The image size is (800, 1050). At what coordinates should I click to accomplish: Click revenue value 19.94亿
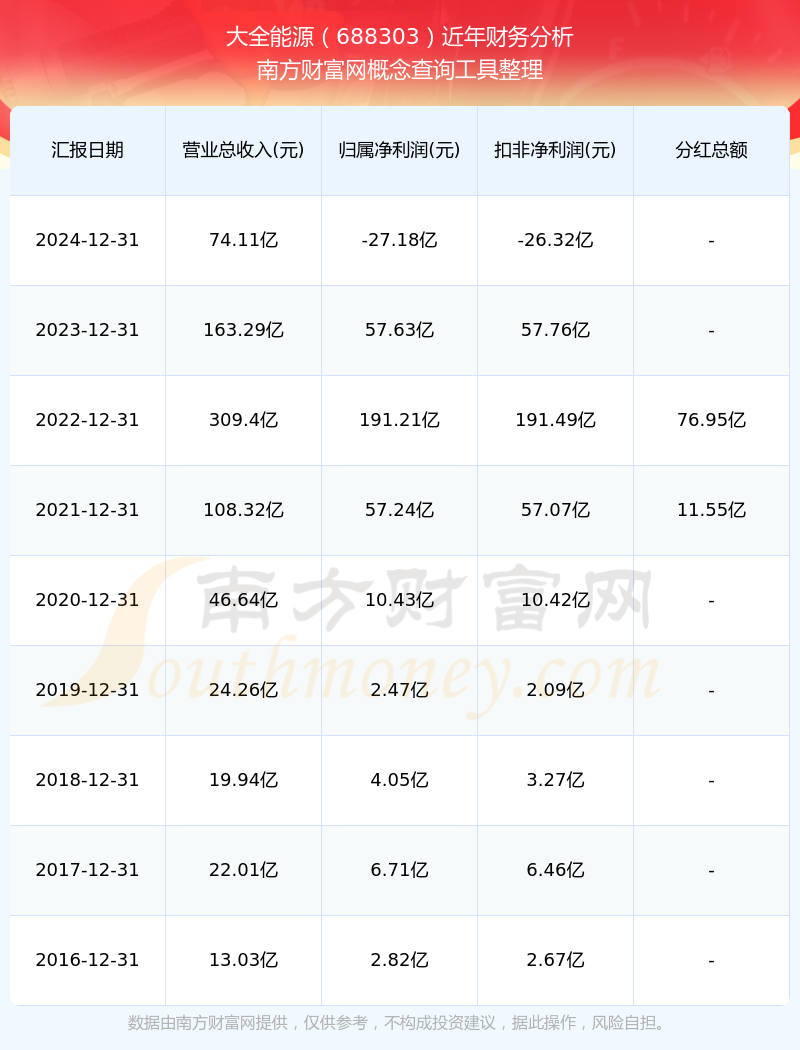244,780
